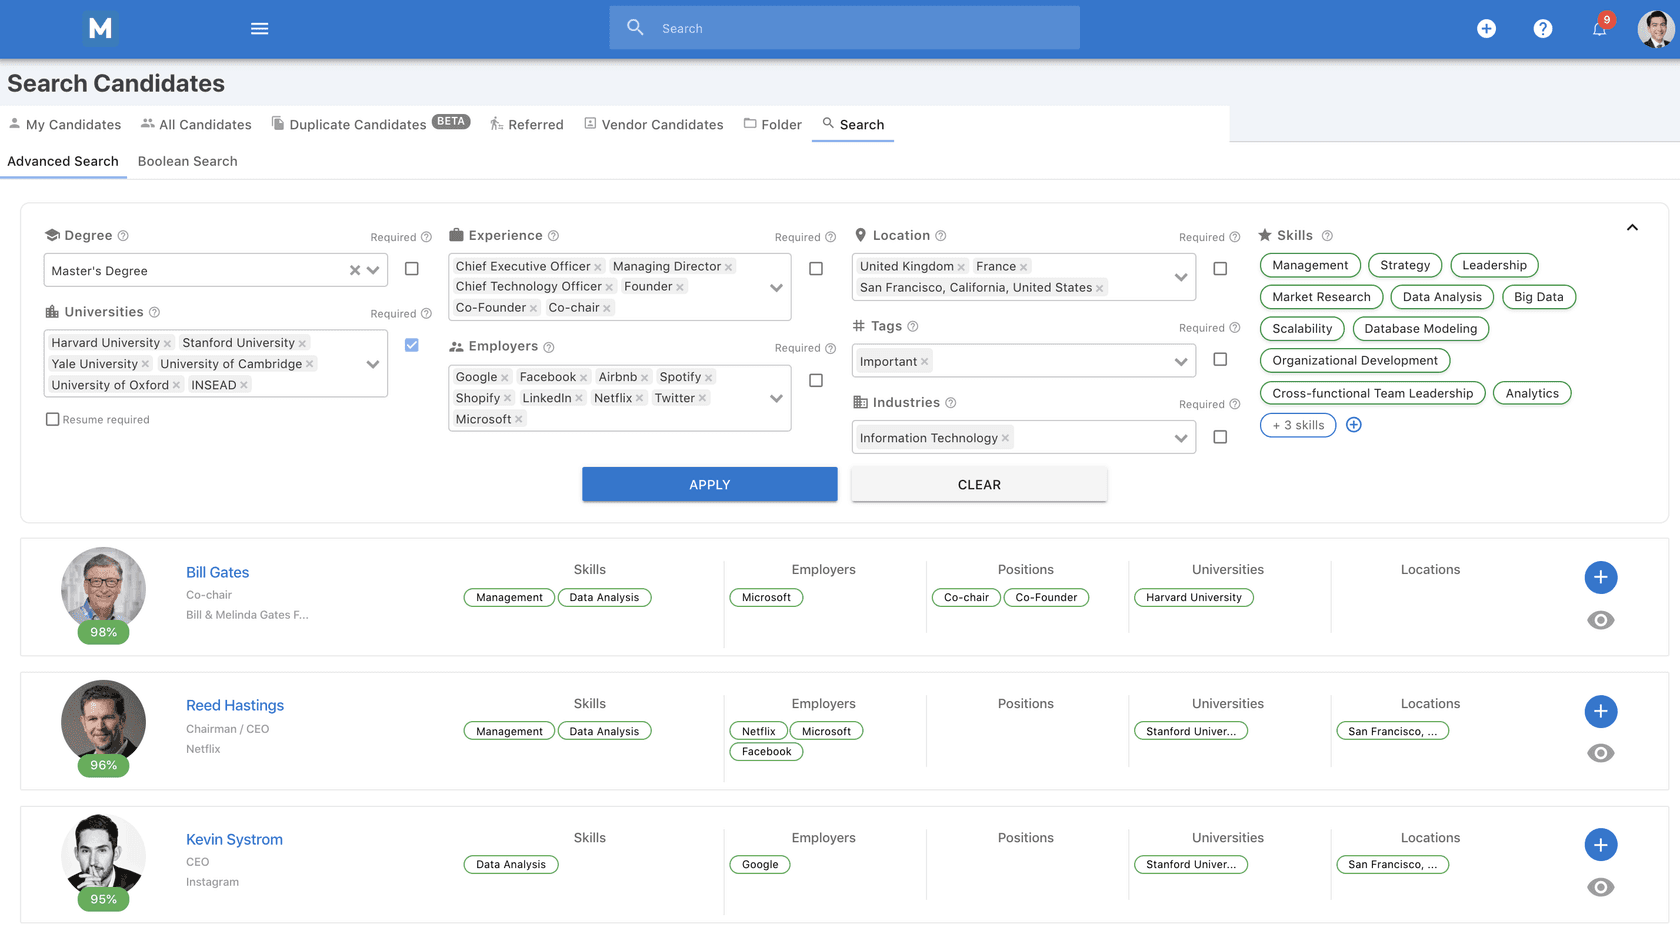This screenshot has height=928, width=1680.
Task: Click the search magnifier icon in top bar
Action: pos(635,28)
